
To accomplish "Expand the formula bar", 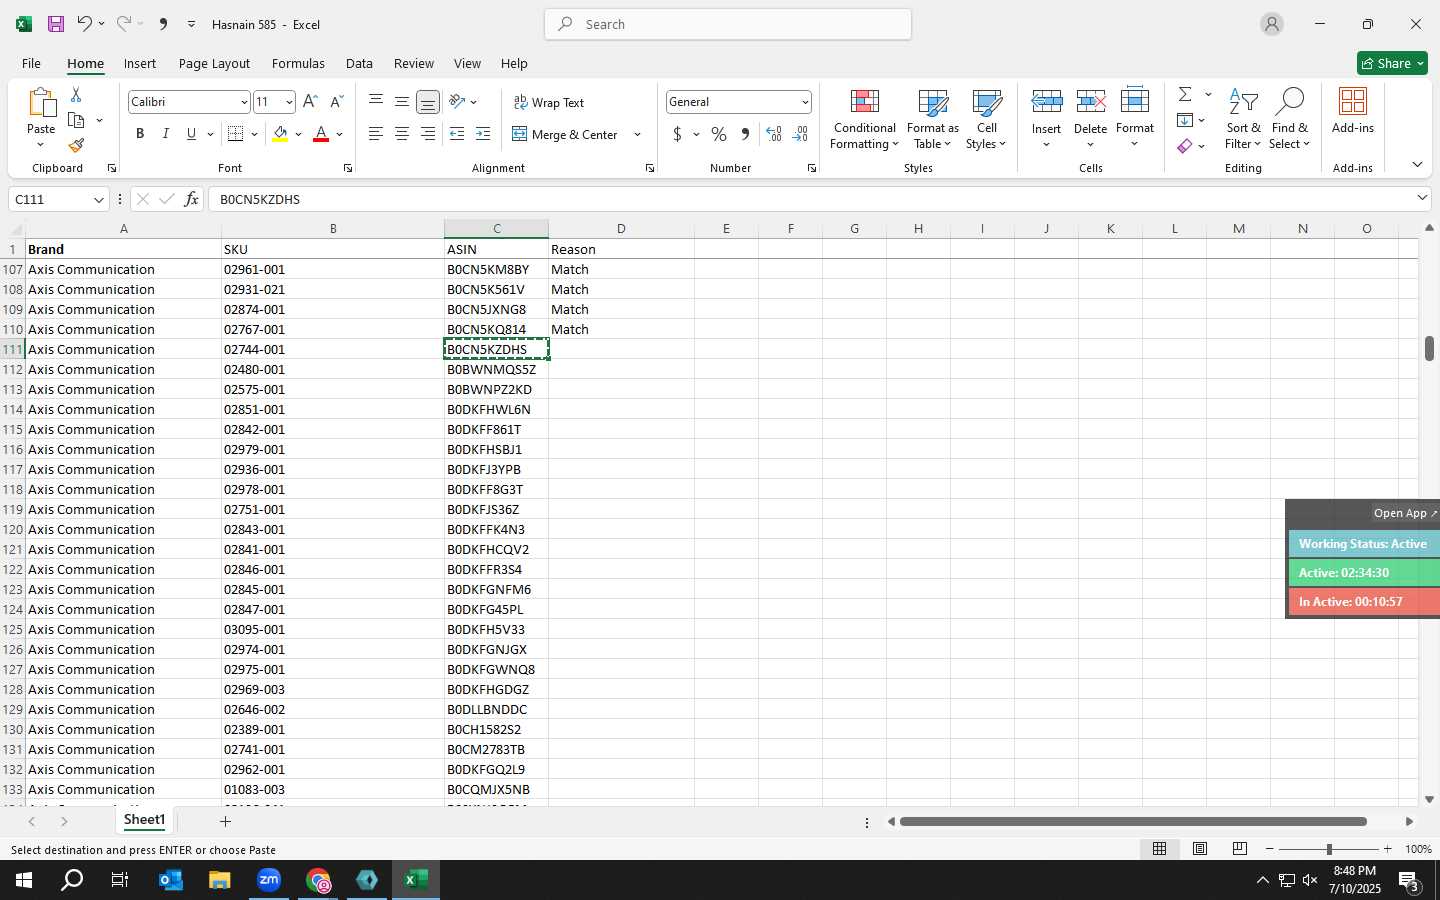I will (x=1422, y=198).
